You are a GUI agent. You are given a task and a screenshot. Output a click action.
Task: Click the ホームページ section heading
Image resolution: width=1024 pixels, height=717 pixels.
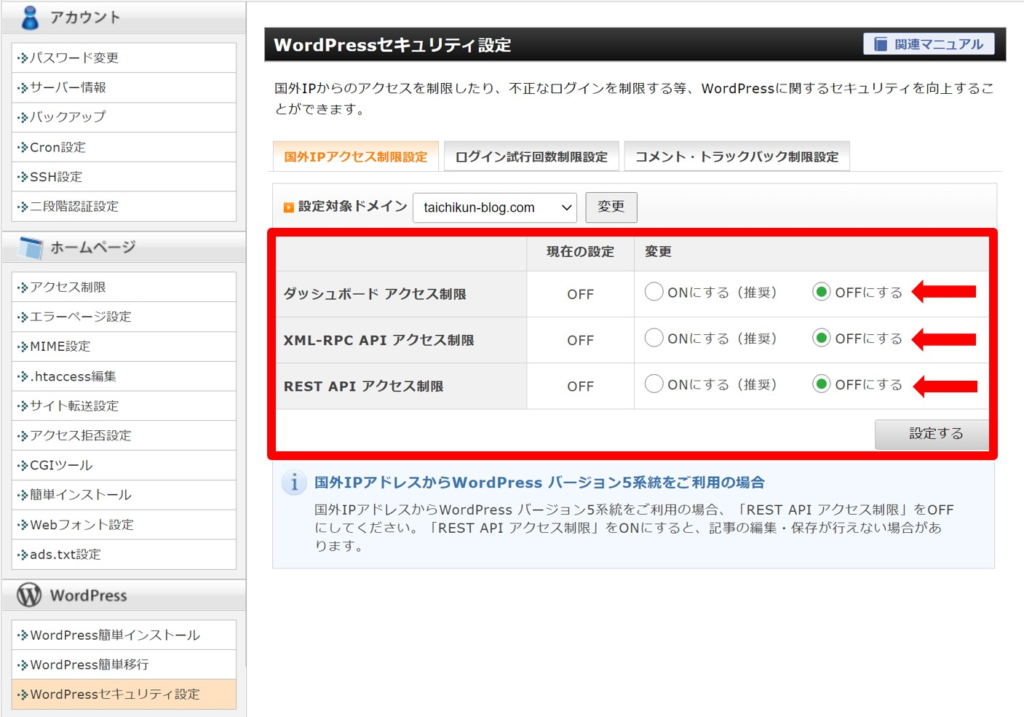[93, 247]
